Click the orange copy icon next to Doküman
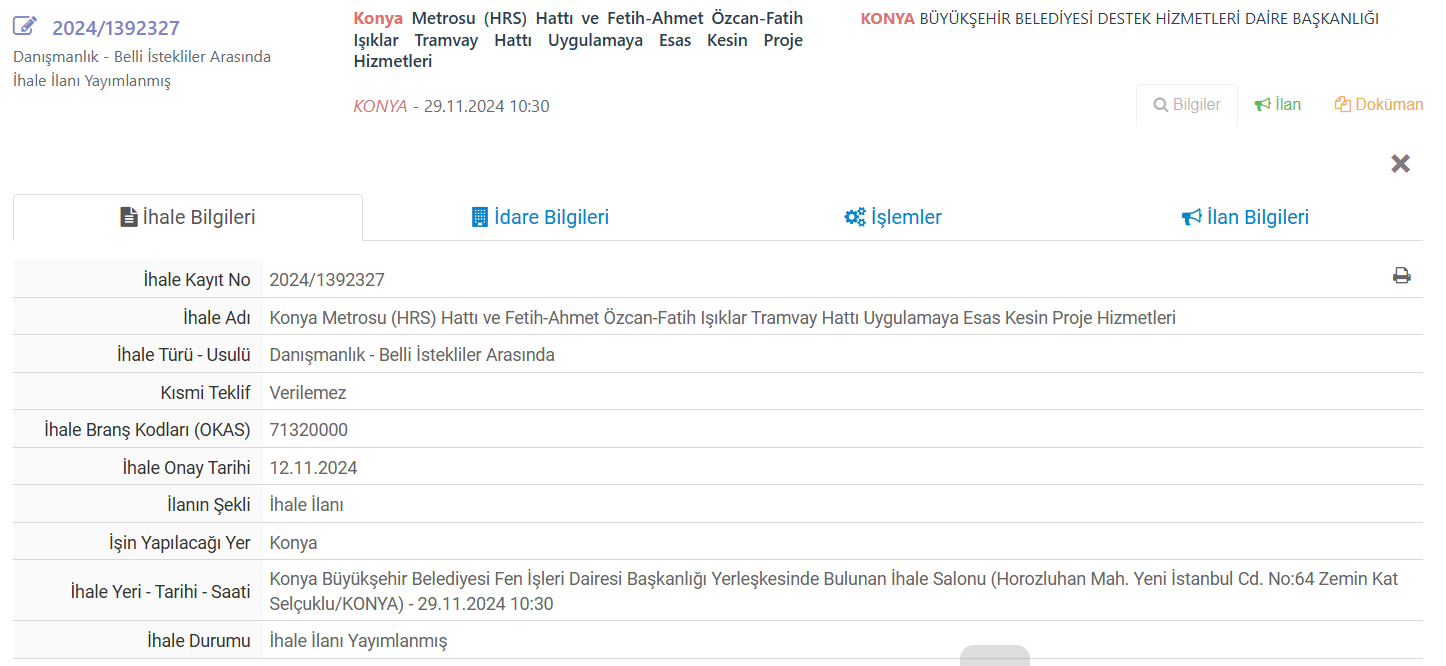This screenshot has width=1446, height=666. pyautogui.click(x=1343, y=105)
